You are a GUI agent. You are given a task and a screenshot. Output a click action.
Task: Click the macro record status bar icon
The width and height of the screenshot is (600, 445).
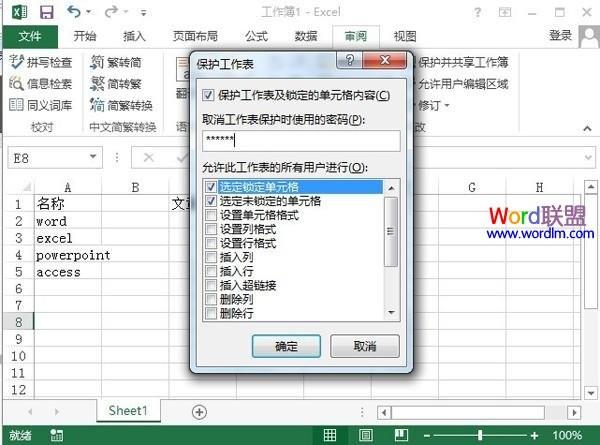[57, 435]
